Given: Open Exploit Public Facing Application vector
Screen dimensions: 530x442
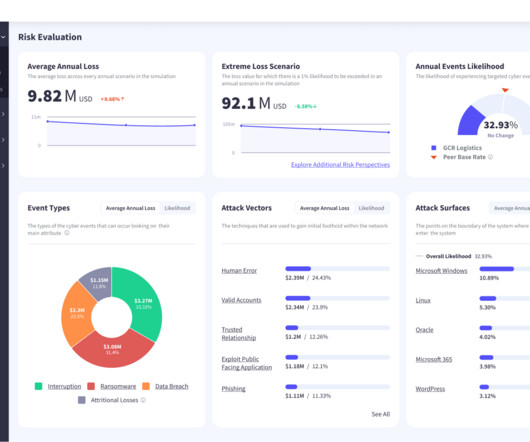Looking at the screenshot, I should (x=247, y=363).
